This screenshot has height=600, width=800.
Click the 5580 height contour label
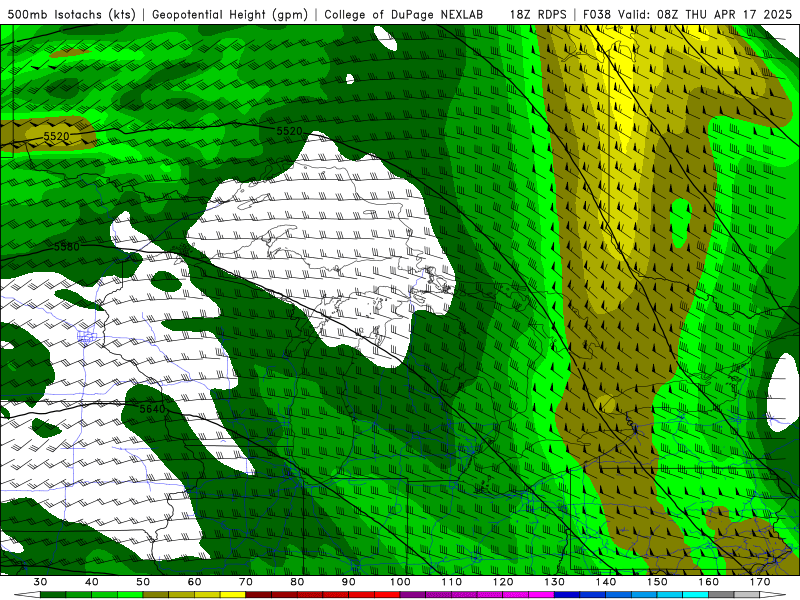(67, 247)
